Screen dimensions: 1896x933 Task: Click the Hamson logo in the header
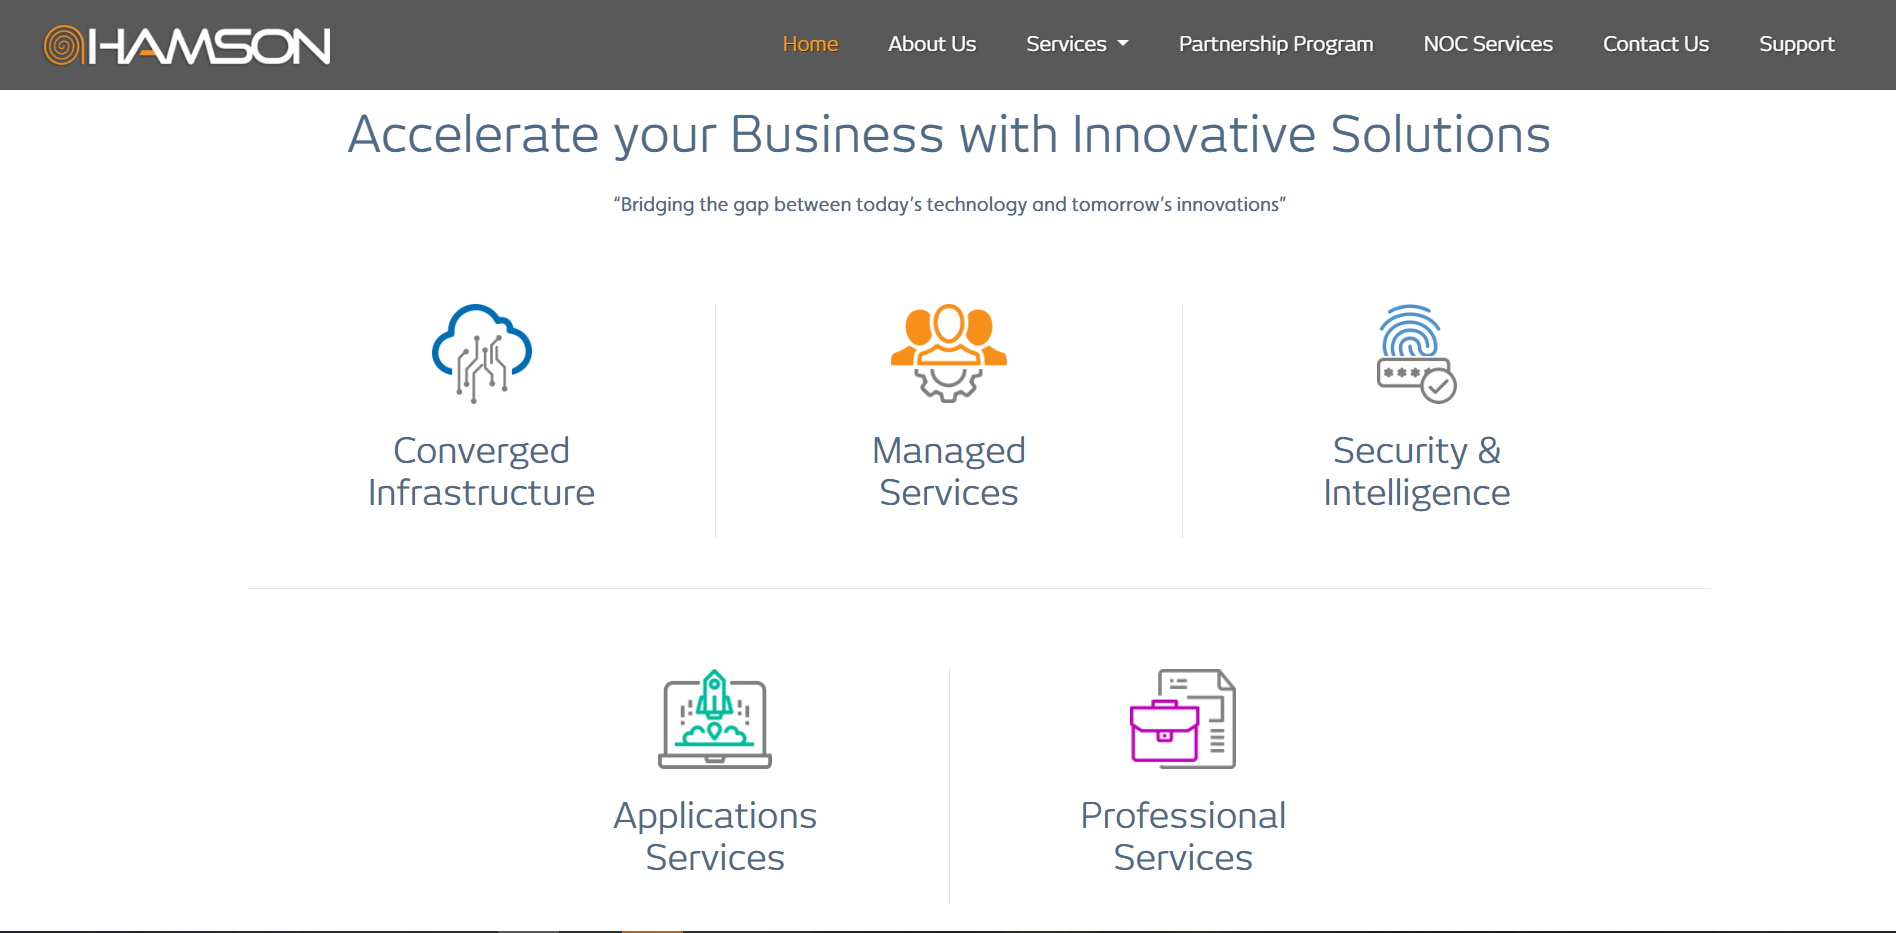pyautogui.click(x=187, y=45)
